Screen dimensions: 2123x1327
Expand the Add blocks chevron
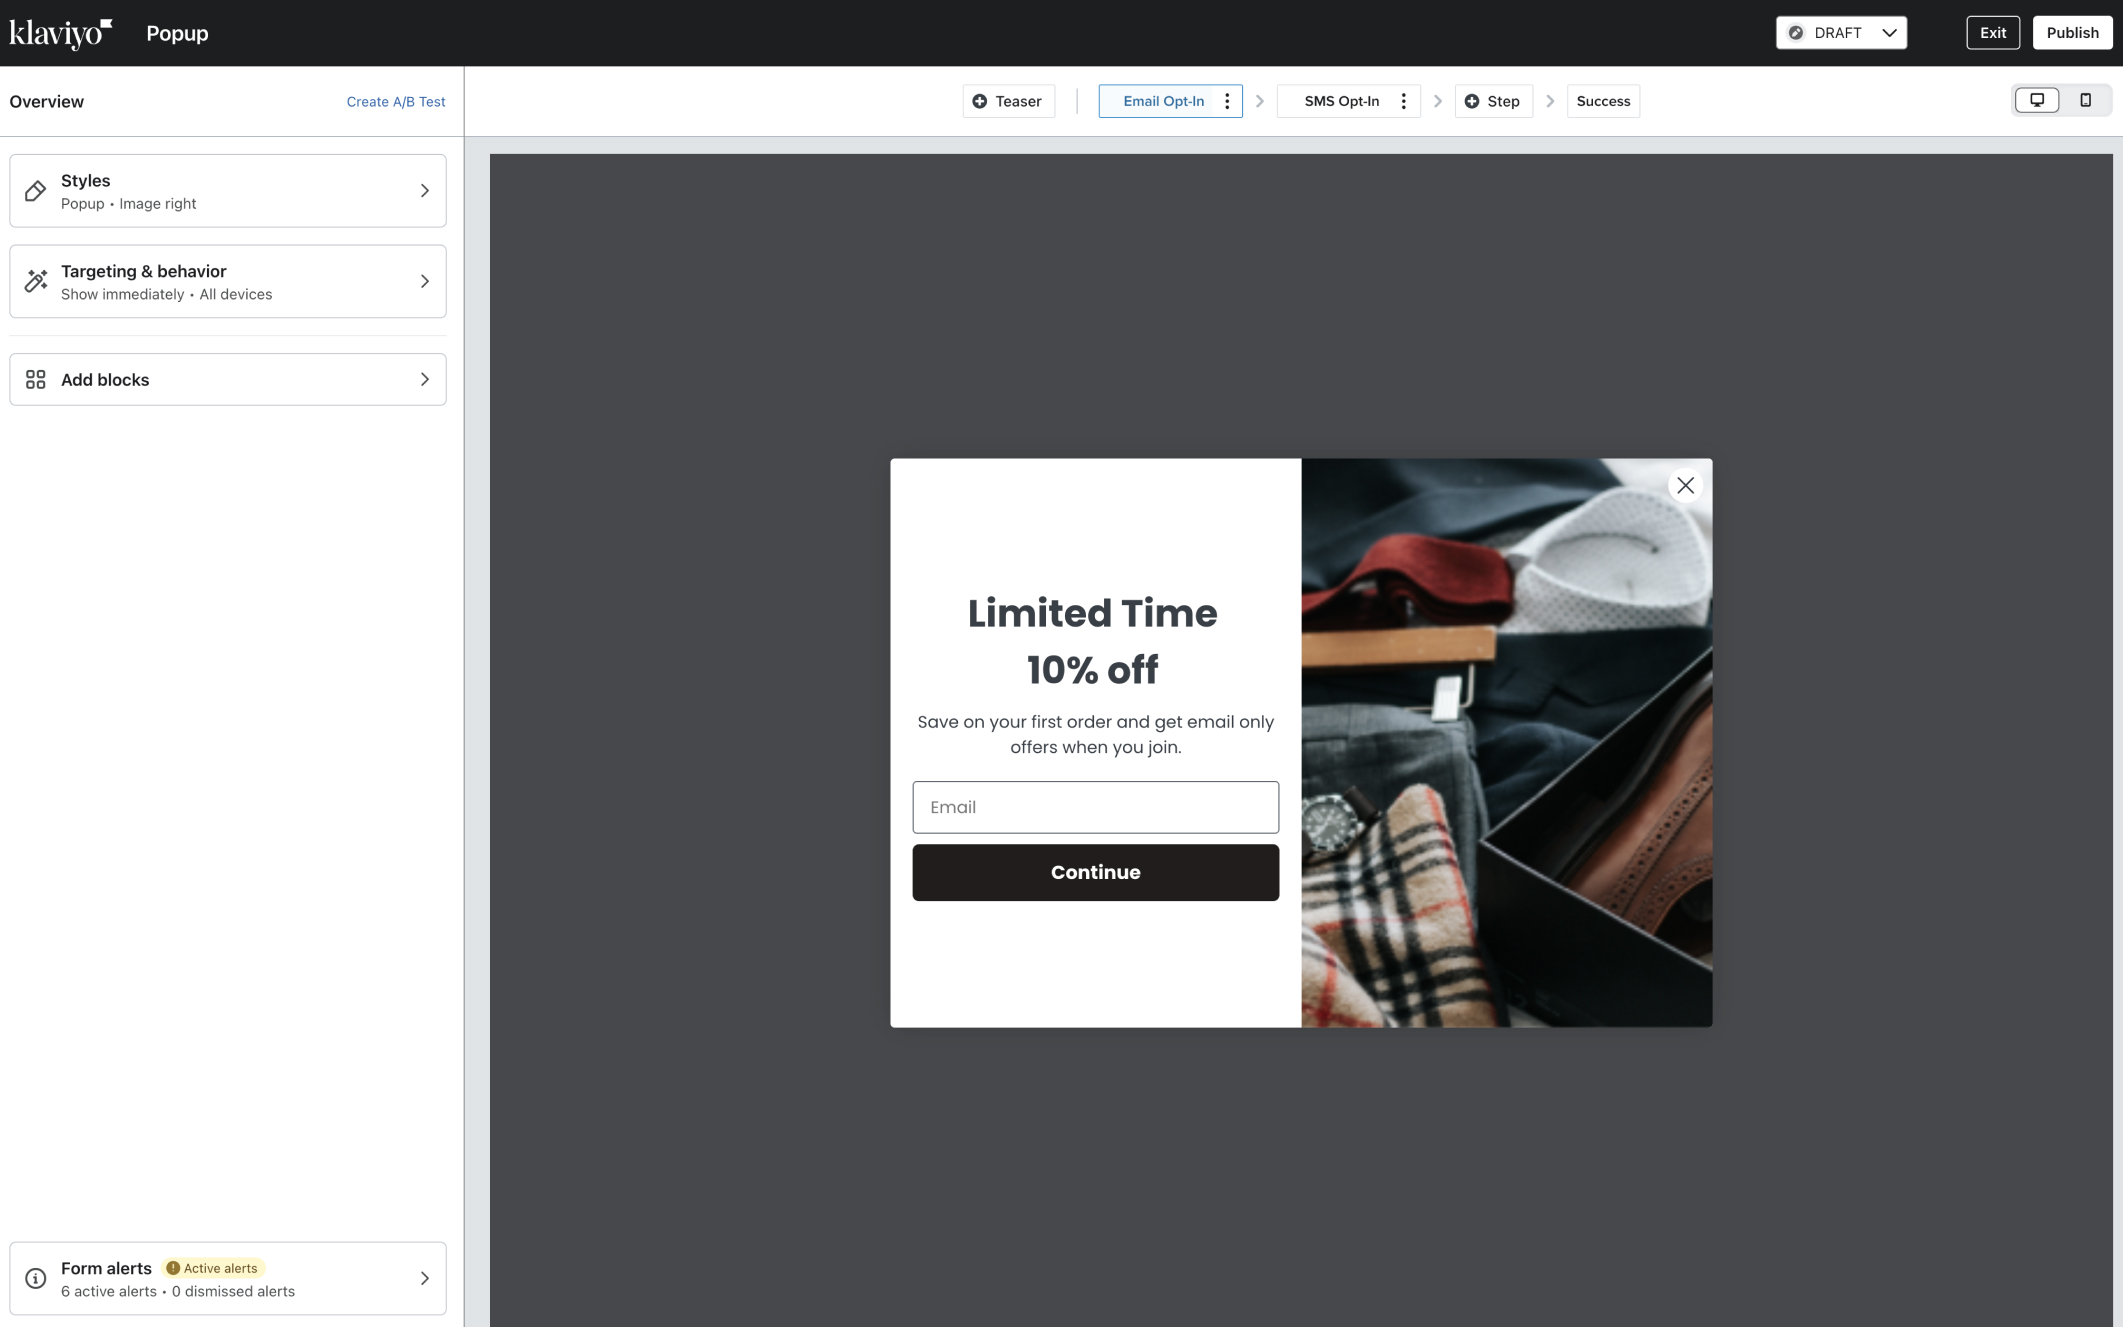(x=425, y=379)
